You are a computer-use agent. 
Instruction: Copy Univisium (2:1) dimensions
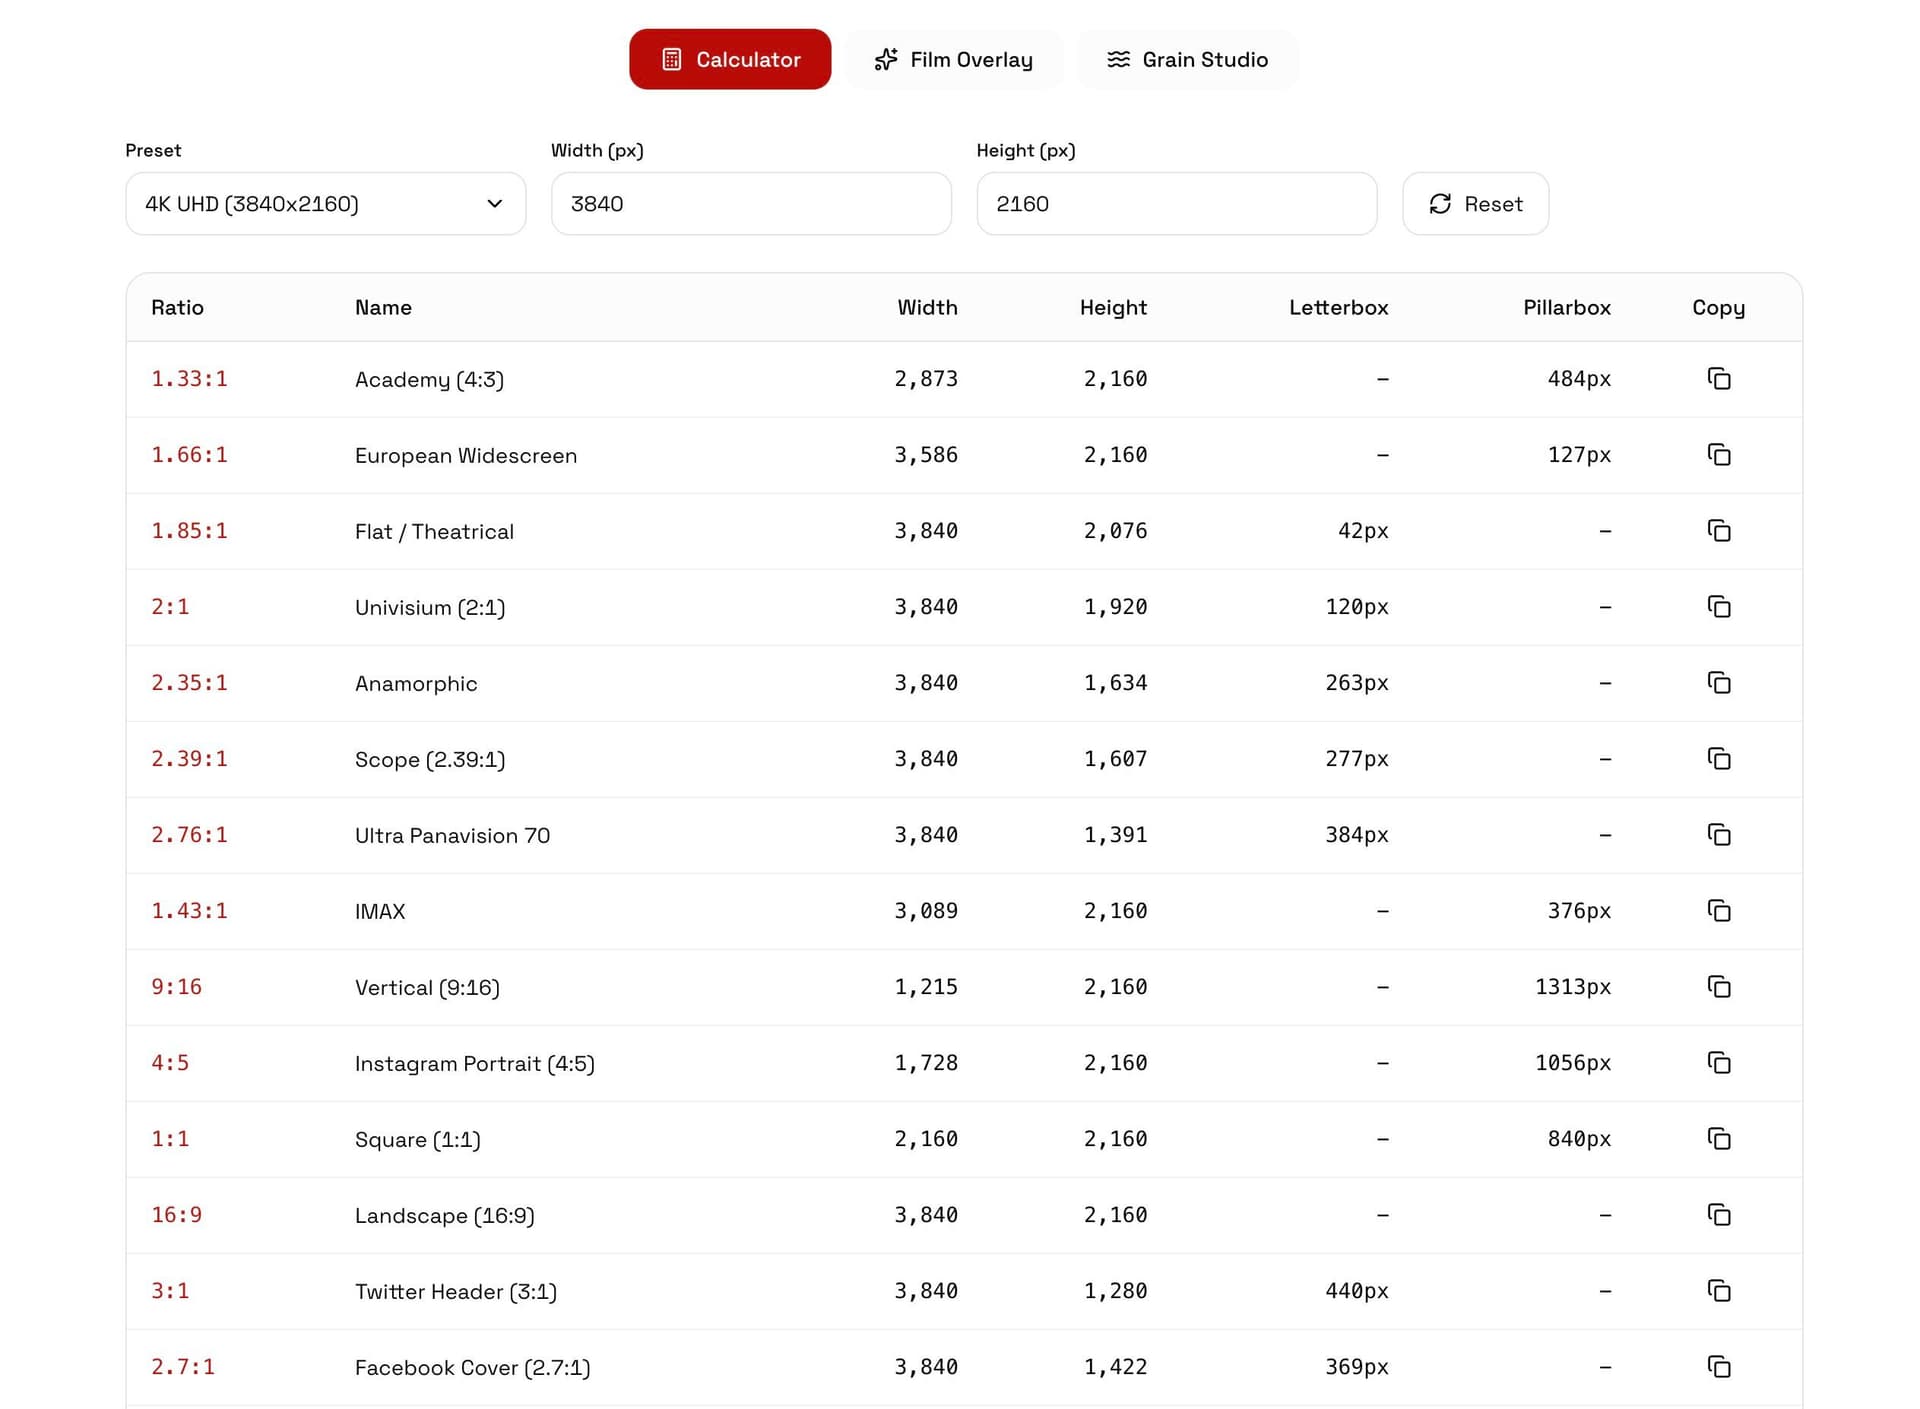coord(1718,607)
